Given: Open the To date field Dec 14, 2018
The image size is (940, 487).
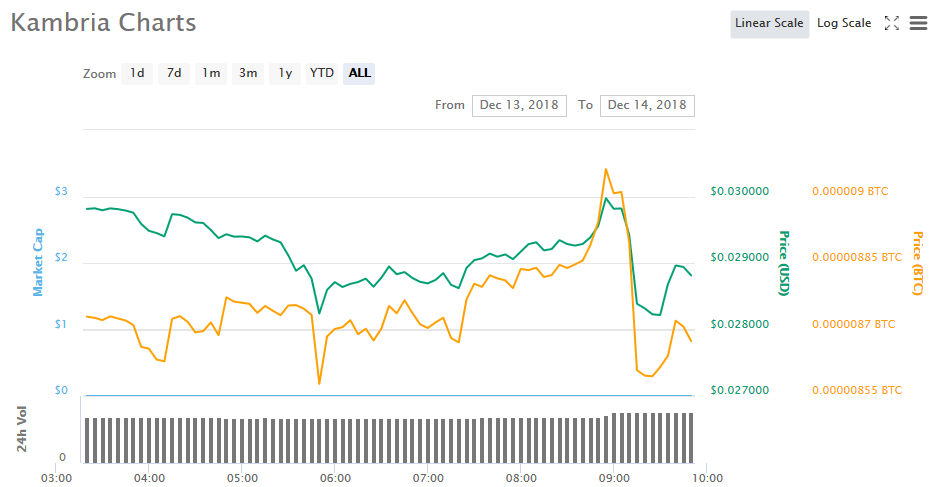Looking at the screenshot, I should click(647, 105).
